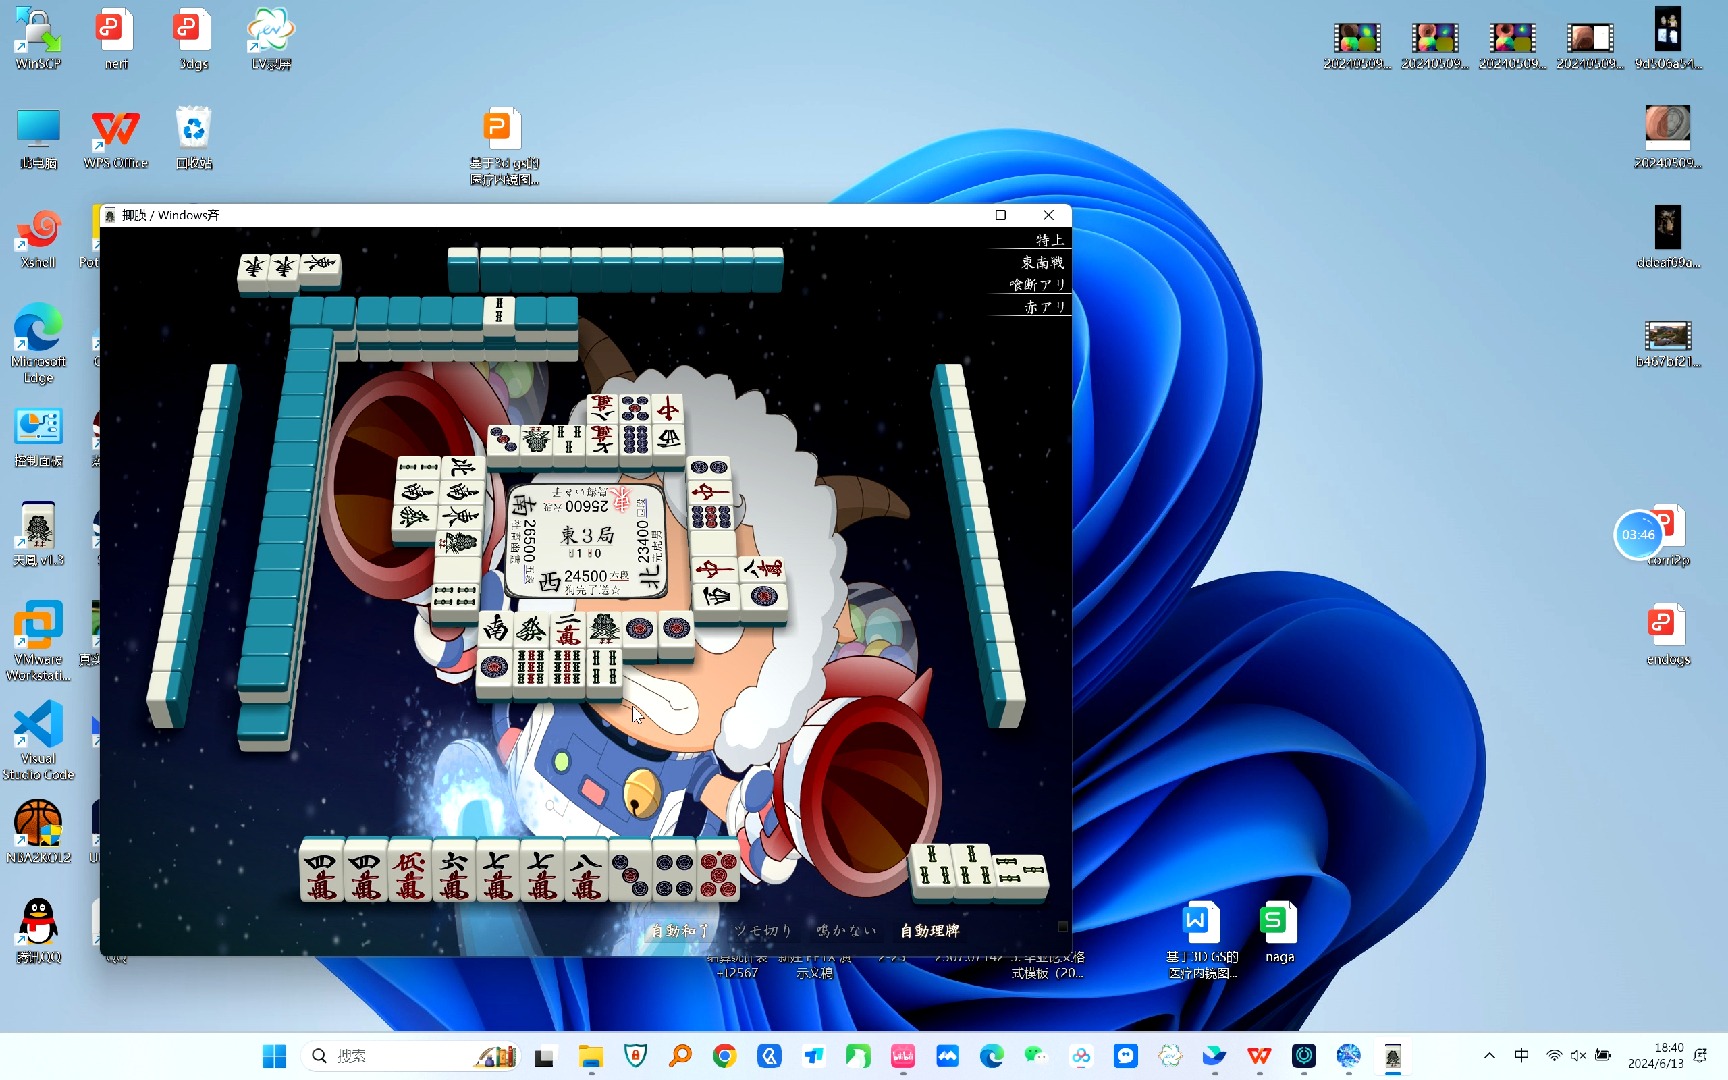
Task: Open the b467bf21 image thumbnail on desktop
Action: click(1668, 343)
